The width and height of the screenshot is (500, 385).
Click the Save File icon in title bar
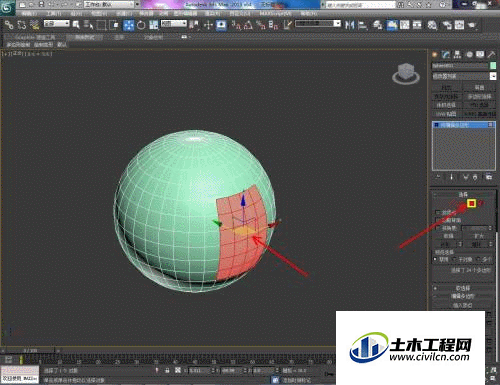coord(41,4)
